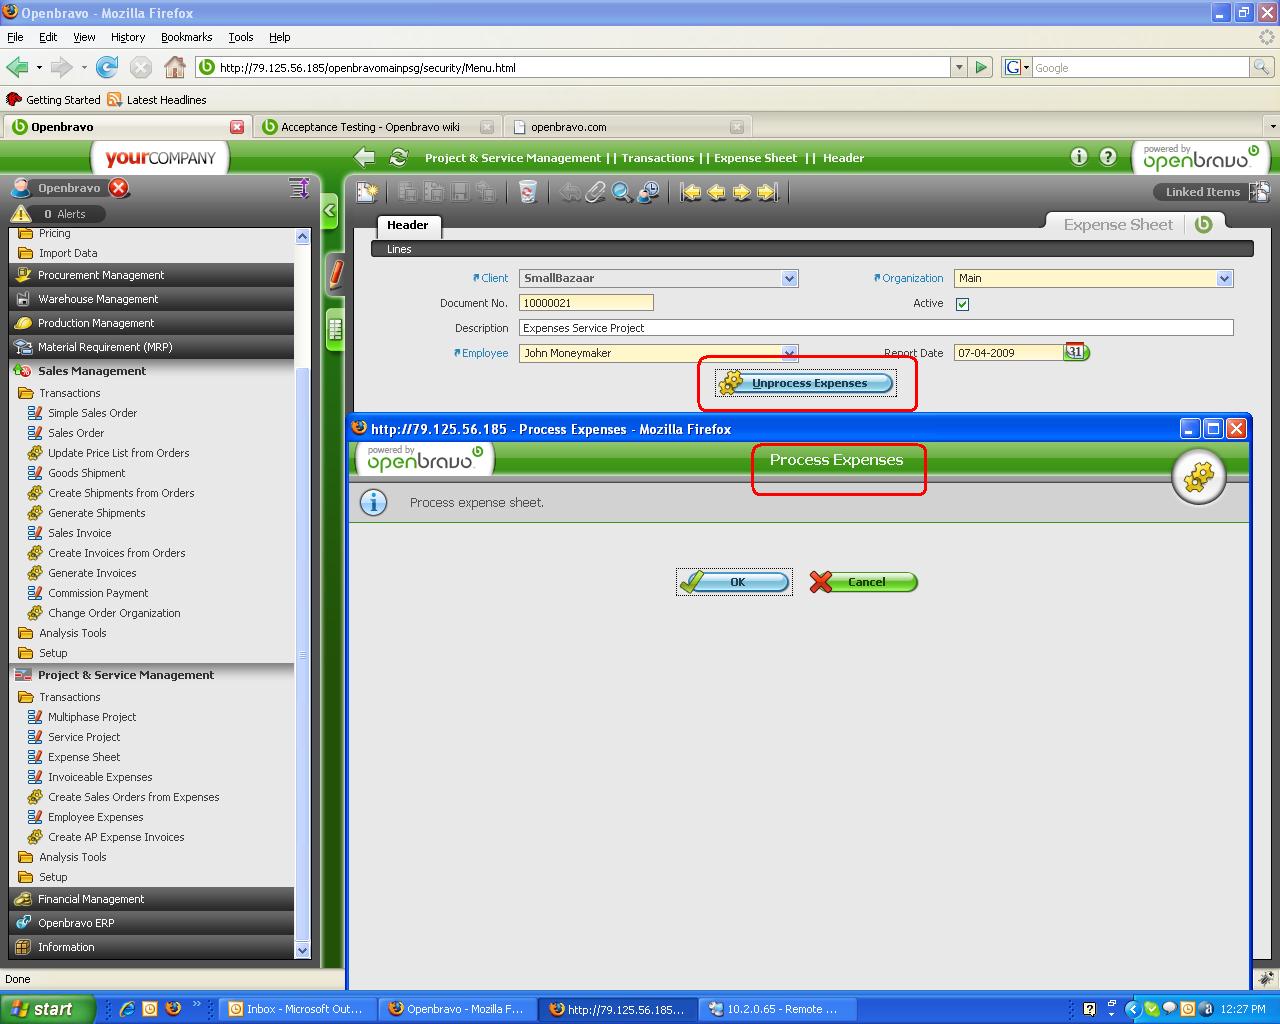Open Sales Invoice in the menu tree
The width and height of the screenshot is (1280, 1024).
80,533
